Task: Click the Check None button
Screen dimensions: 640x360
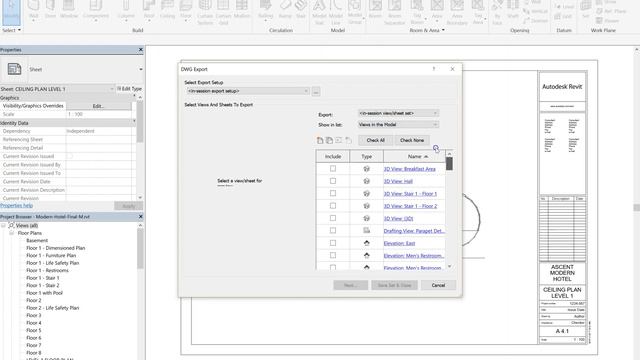Action: point(412,140)
